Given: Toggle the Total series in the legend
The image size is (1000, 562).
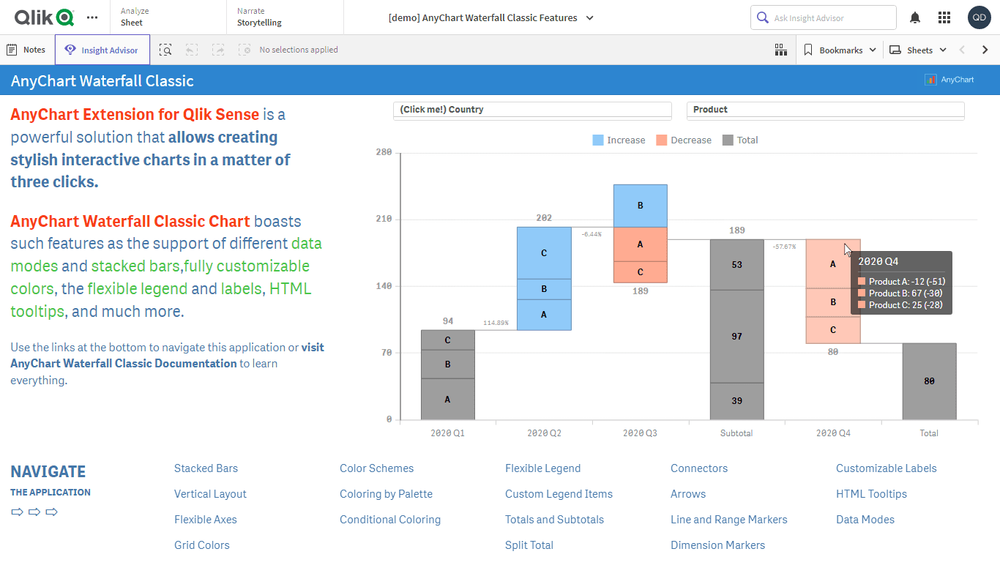Looking at the screenshot, I should pyautogui.click(x=740, y=141).
